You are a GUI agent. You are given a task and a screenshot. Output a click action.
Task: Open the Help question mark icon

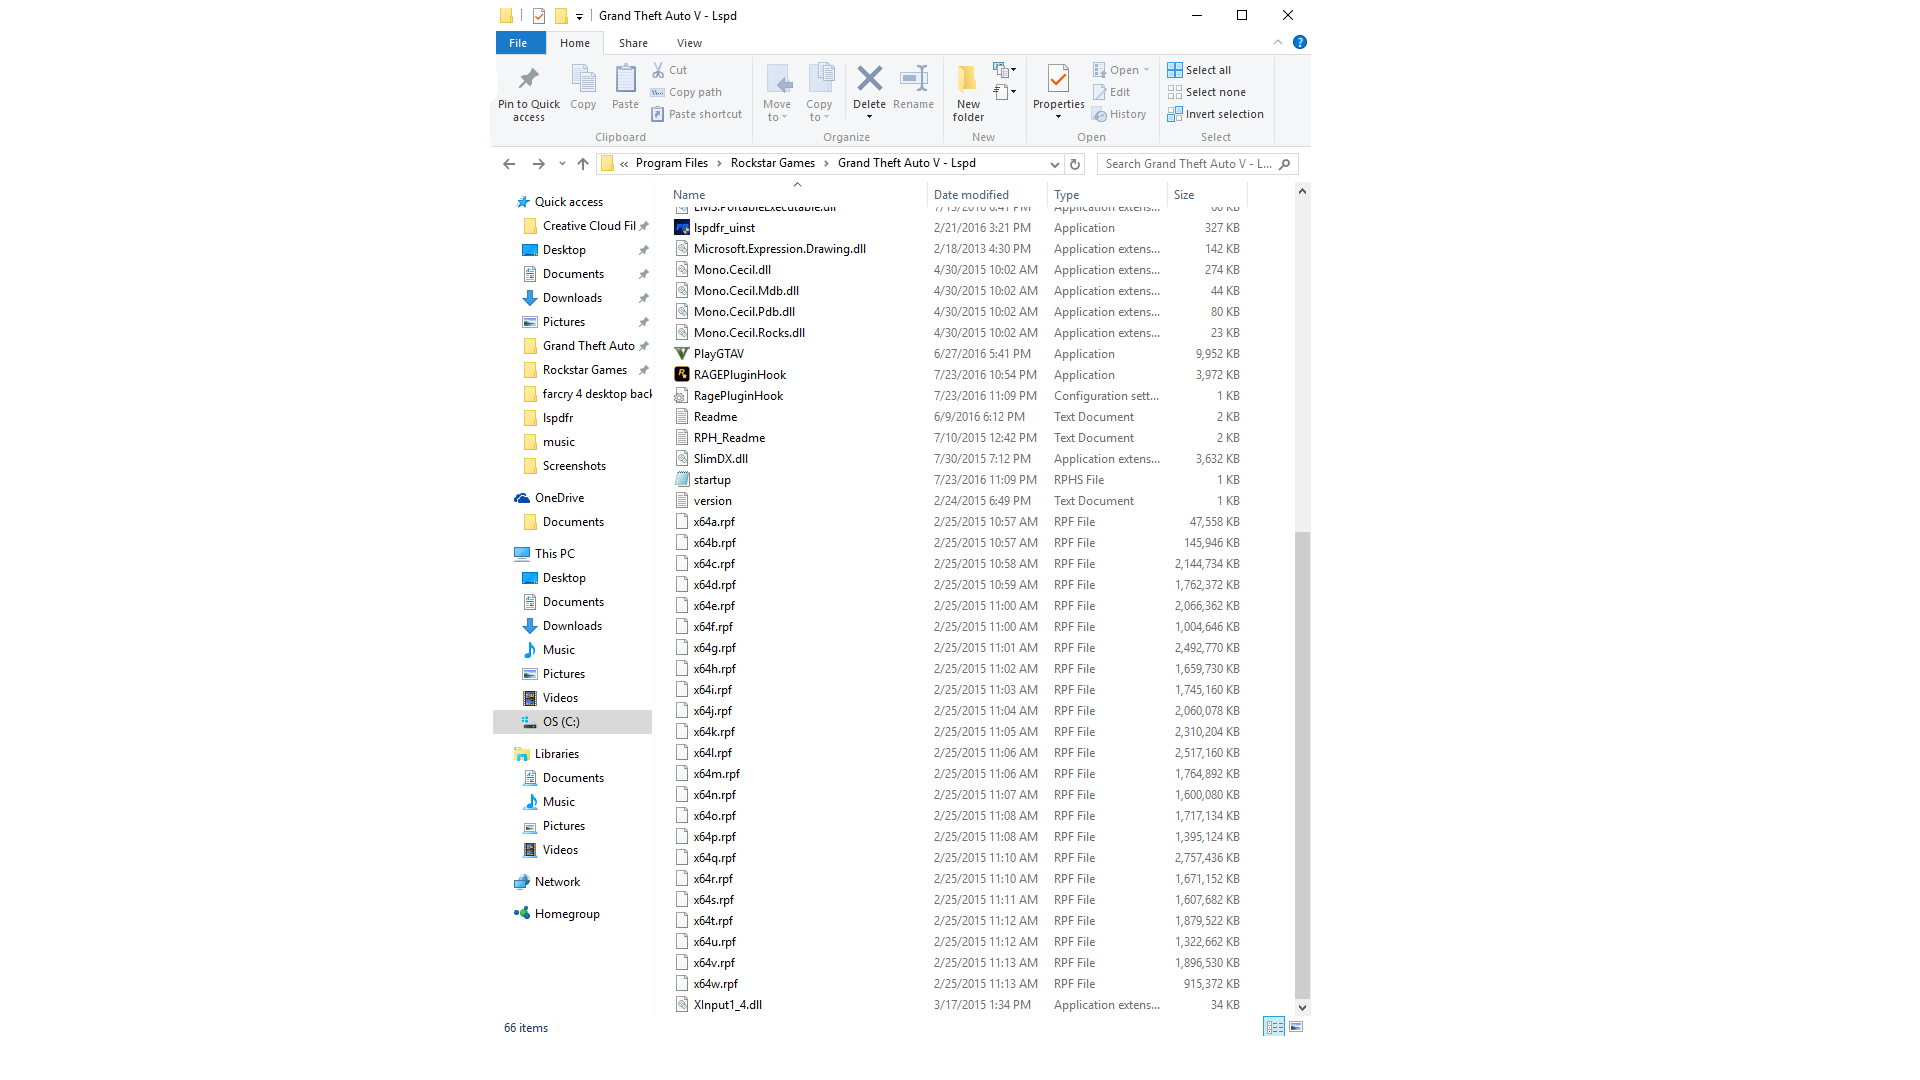[x=1299, y=42]
